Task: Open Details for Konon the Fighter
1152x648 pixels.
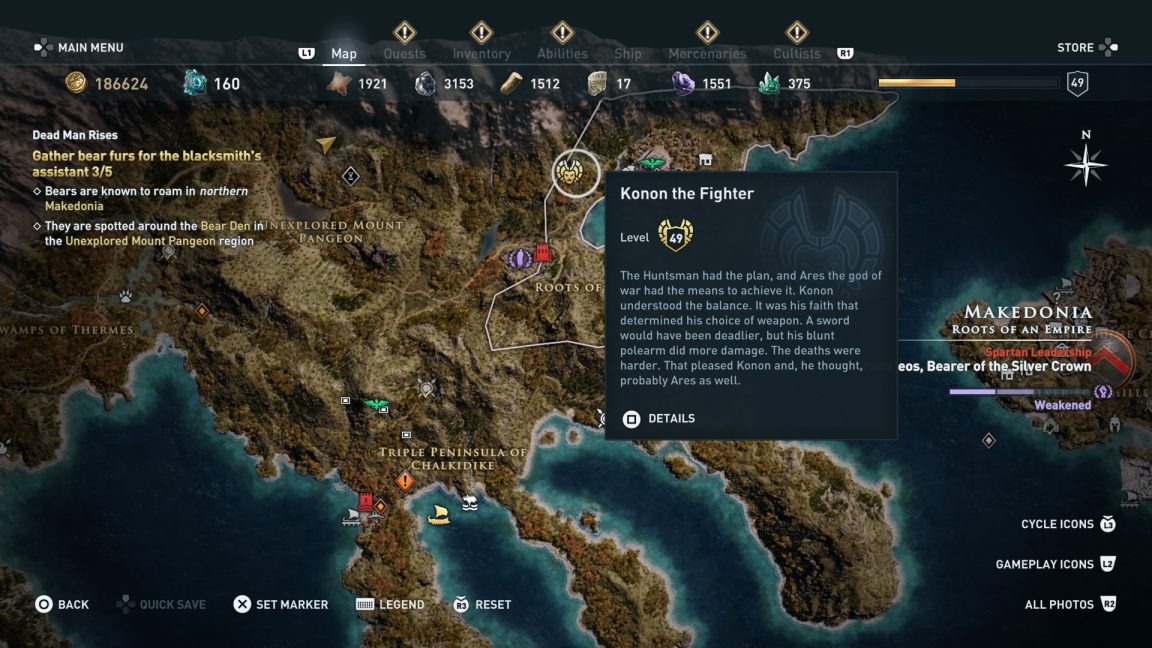Action: tap(659, 418)
